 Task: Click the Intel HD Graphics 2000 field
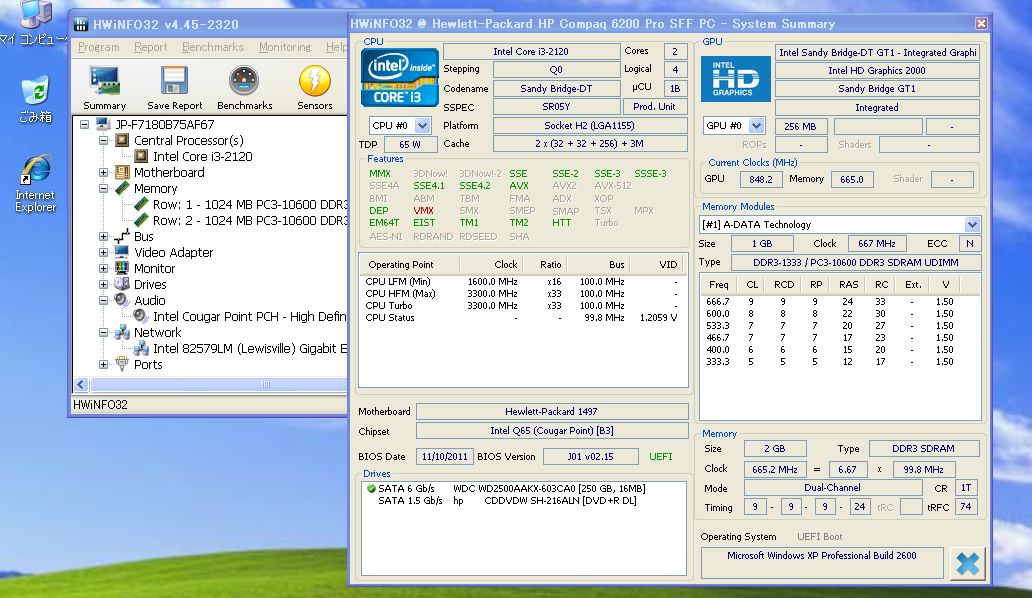[x=877, y=70]
